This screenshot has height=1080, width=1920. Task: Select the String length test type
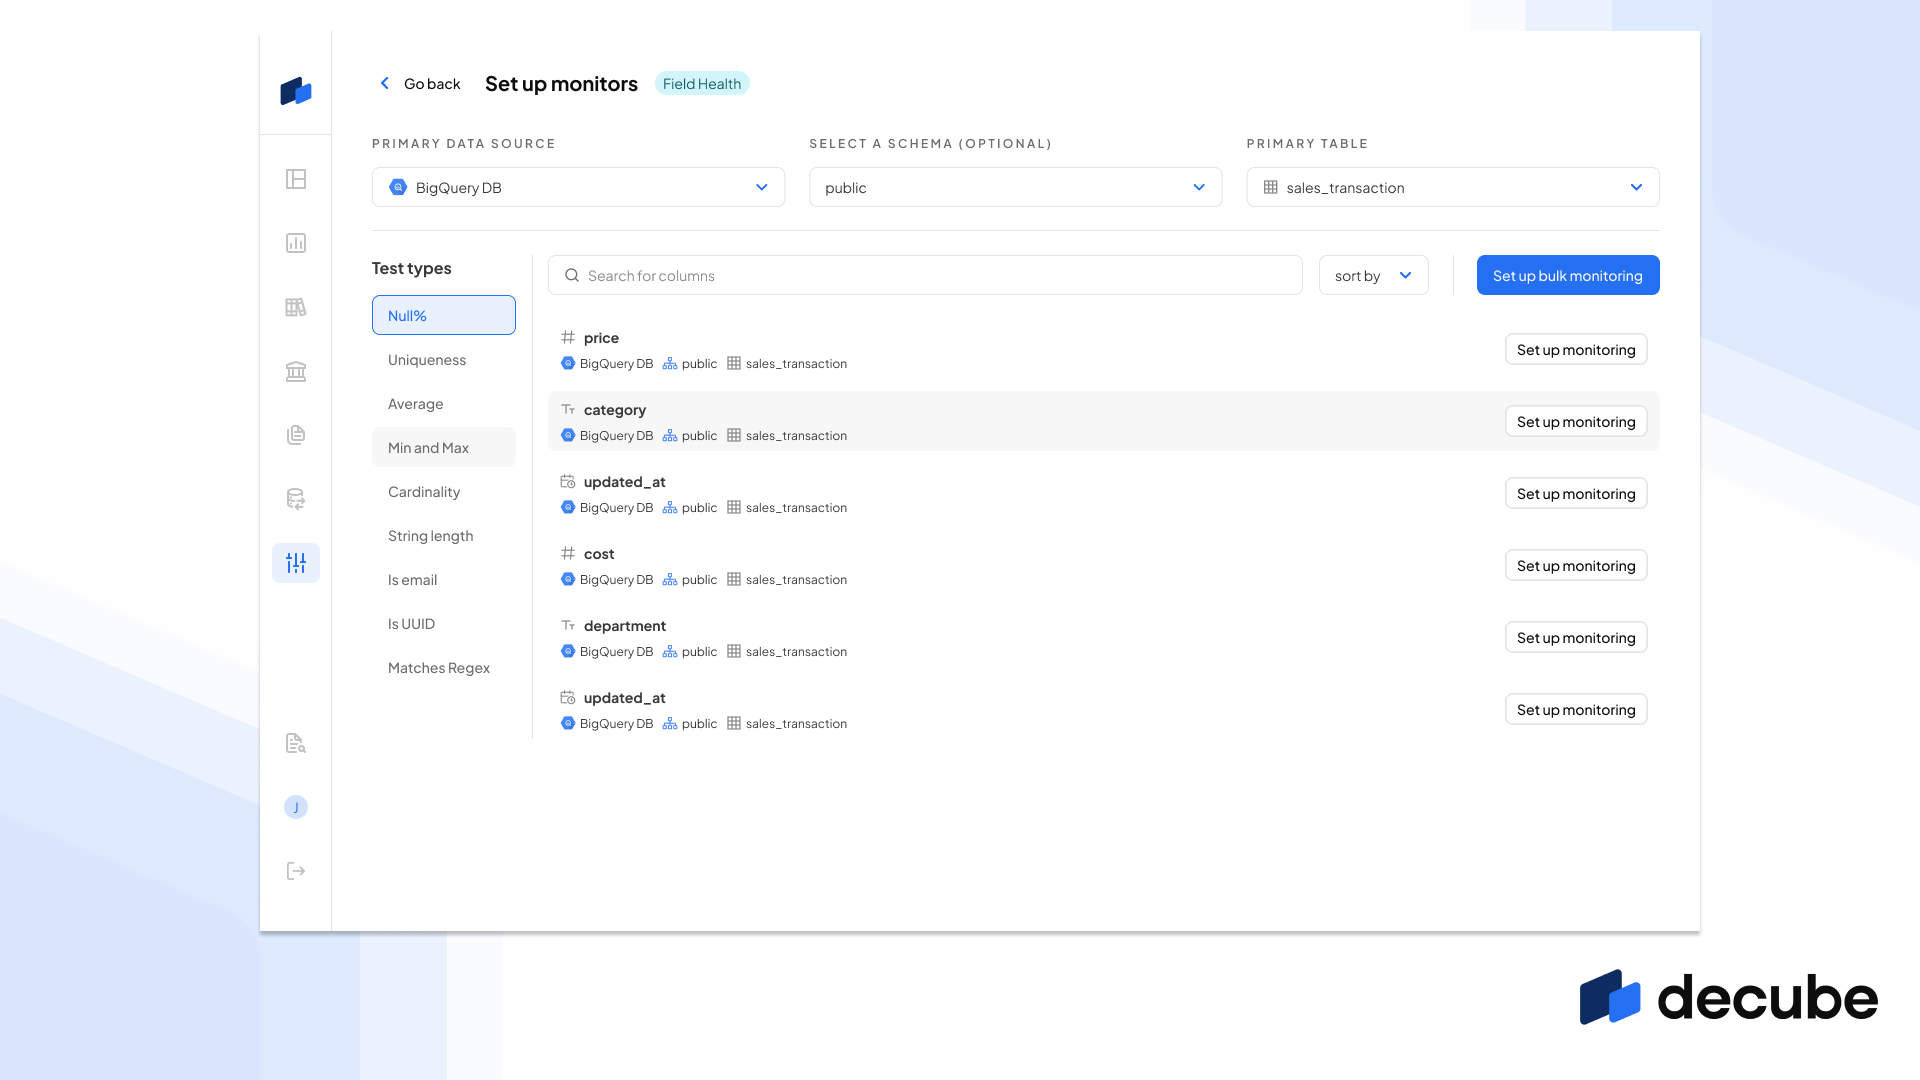(x=444, y=535)
